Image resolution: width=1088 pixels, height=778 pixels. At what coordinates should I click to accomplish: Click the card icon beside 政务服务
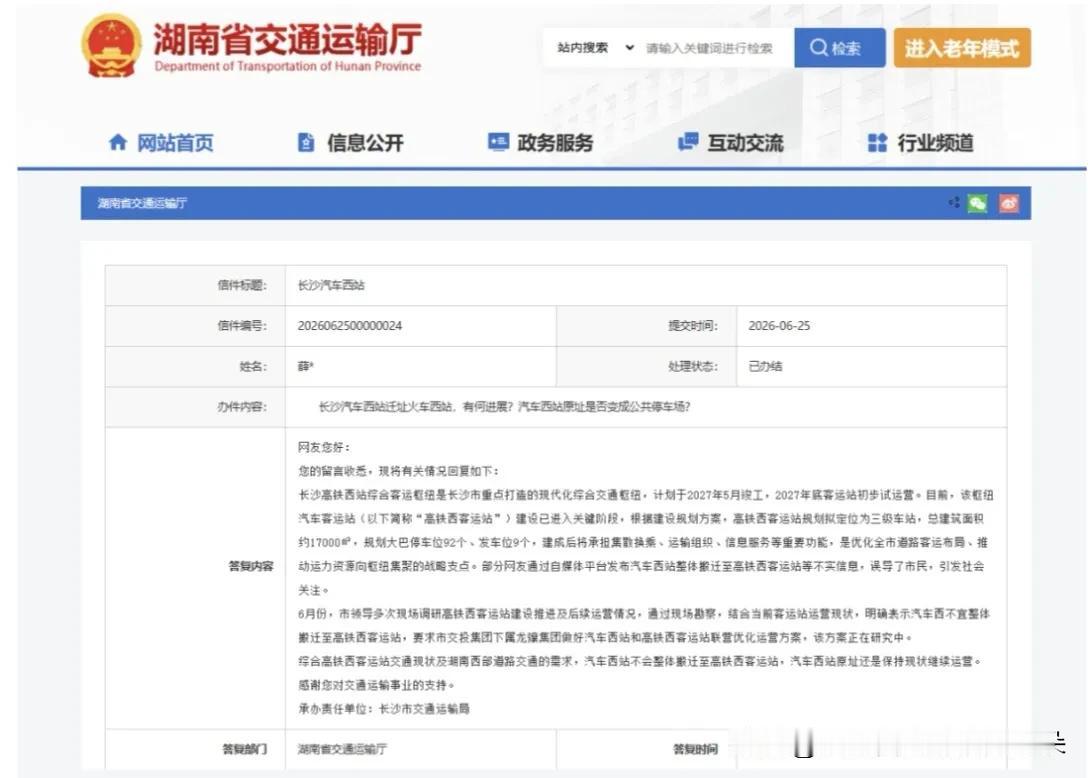tap(498, 142)
